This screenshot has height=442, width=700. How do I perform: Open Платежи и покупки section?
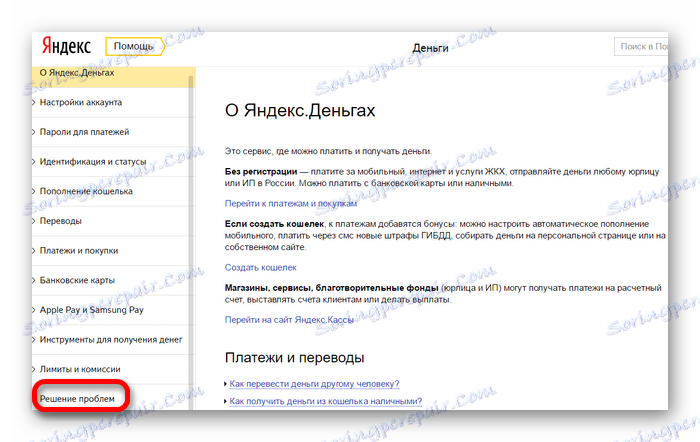[79, 250]
